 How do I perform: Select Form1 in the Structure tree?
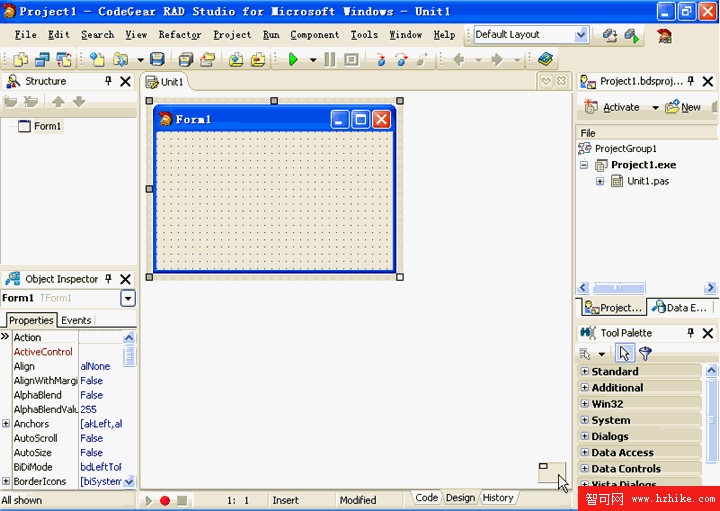[47, 126]
